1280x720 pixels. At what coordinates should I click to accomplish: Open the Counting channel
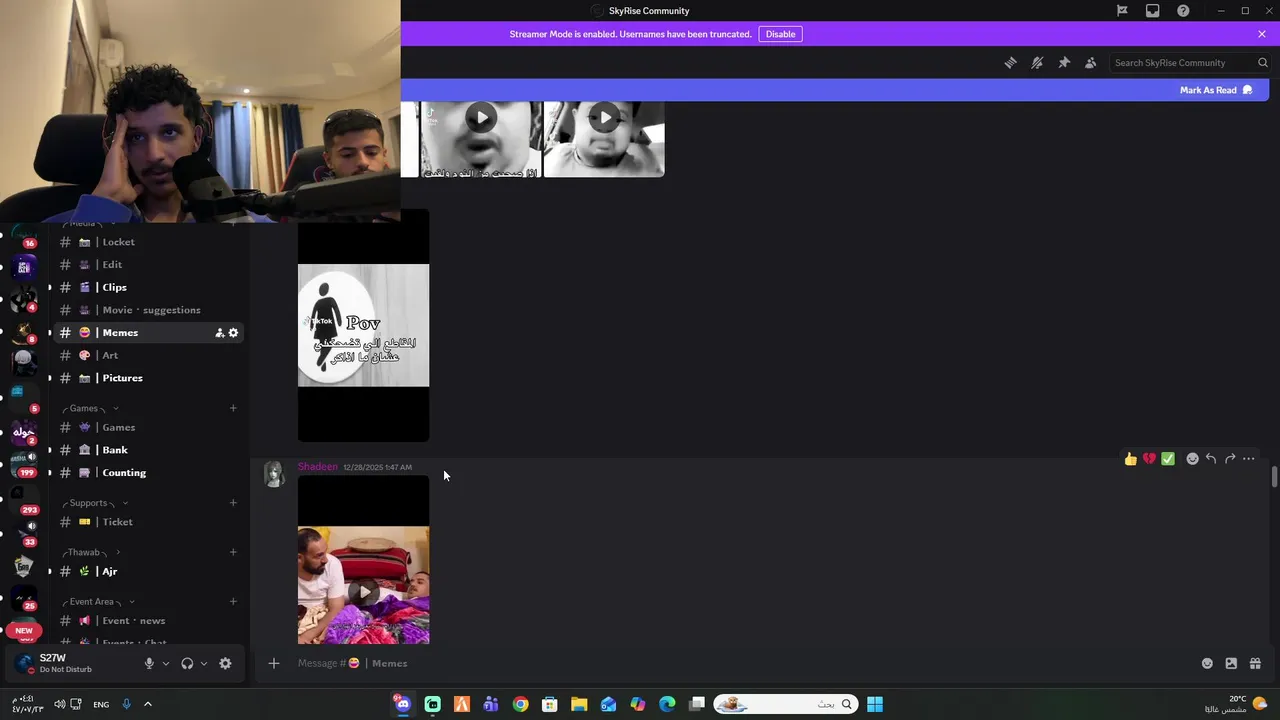point(150,473)
